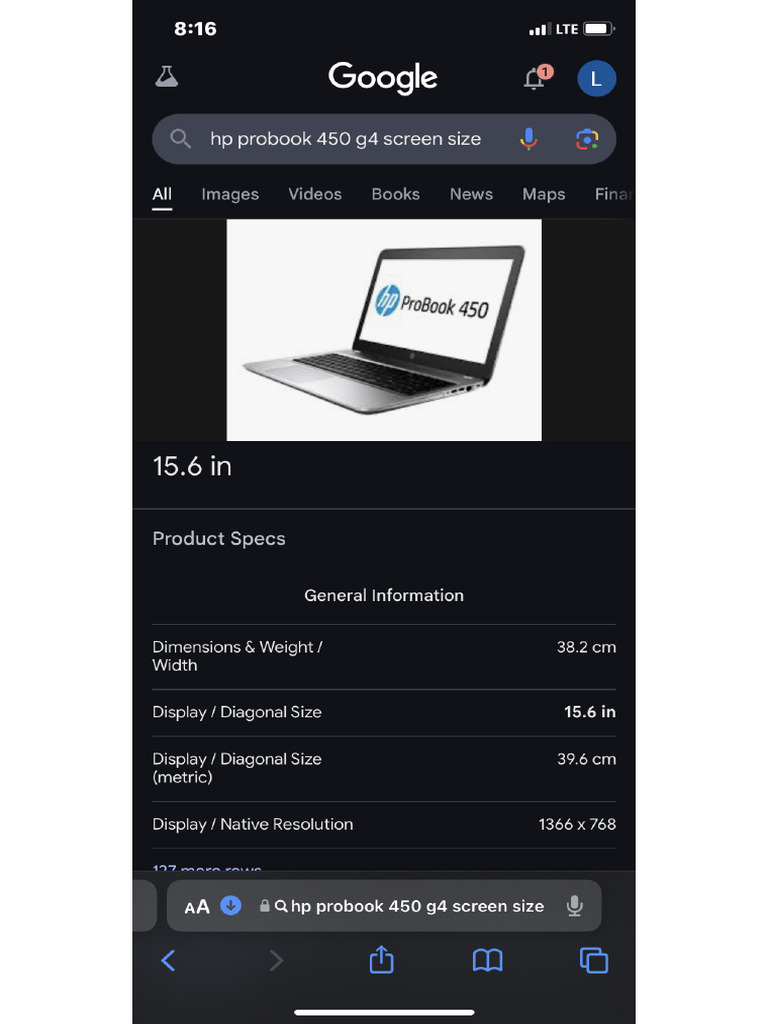
Task: Switch to the News tab
Action: tap(471, 194)
